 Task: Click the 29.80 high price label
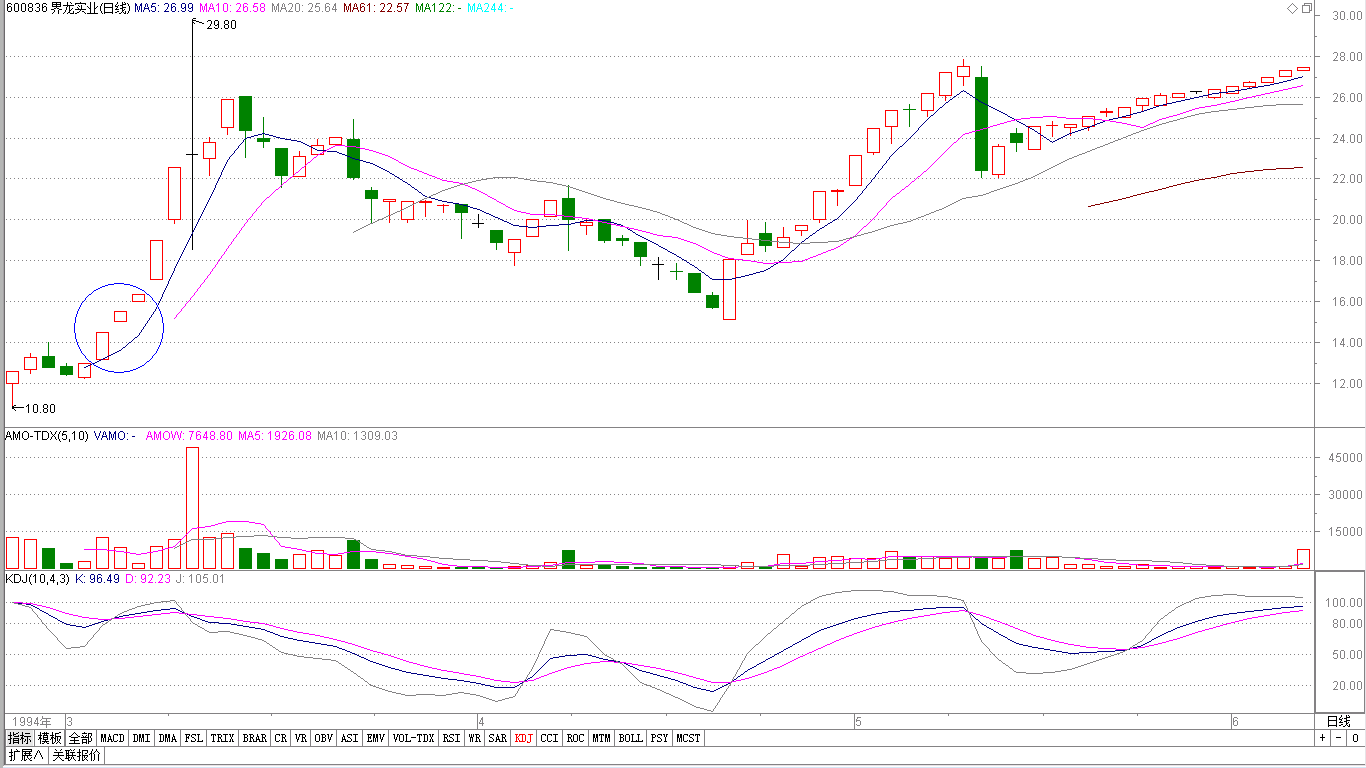coord(221,25)
